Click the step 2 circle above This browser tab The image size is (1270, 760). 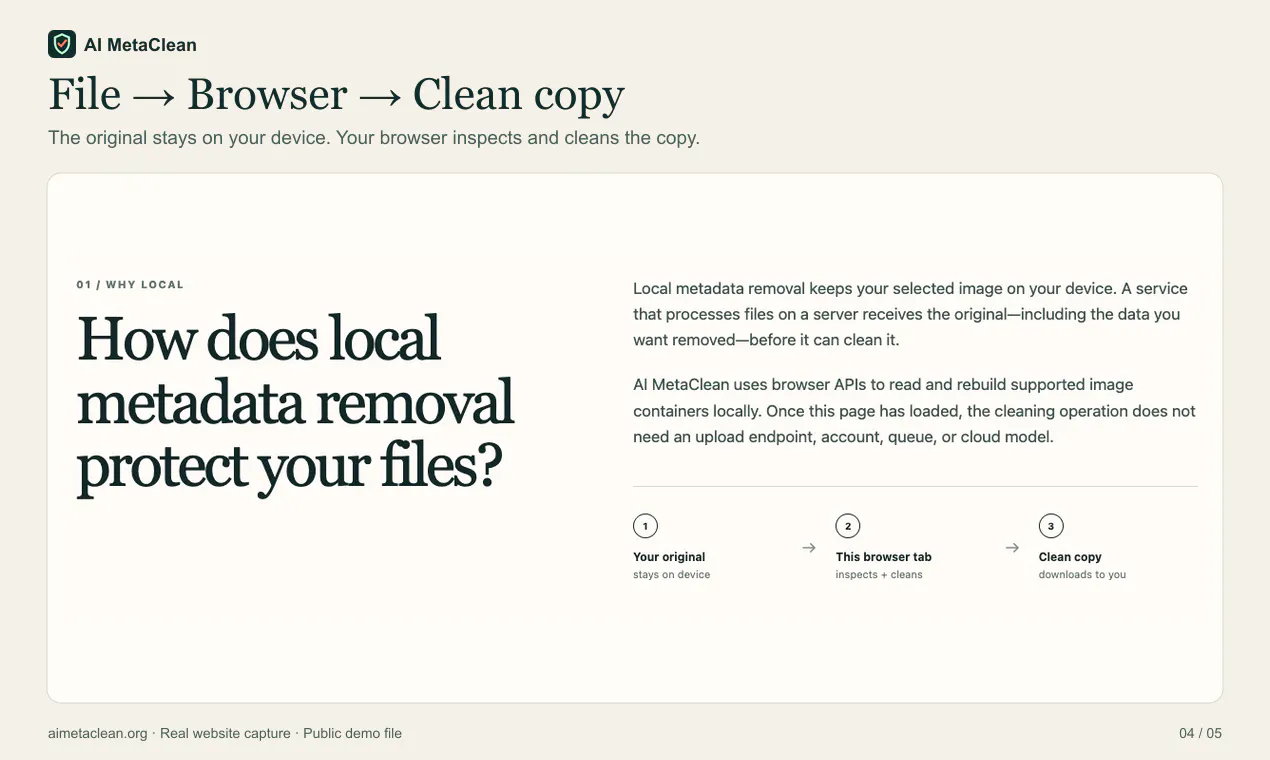pos(848,526)
